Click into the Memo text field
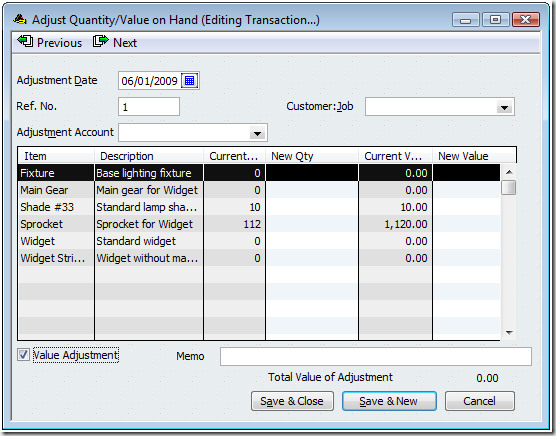This screenshot has height=436, width=556. pyautogui.click(x=376, y=356)
